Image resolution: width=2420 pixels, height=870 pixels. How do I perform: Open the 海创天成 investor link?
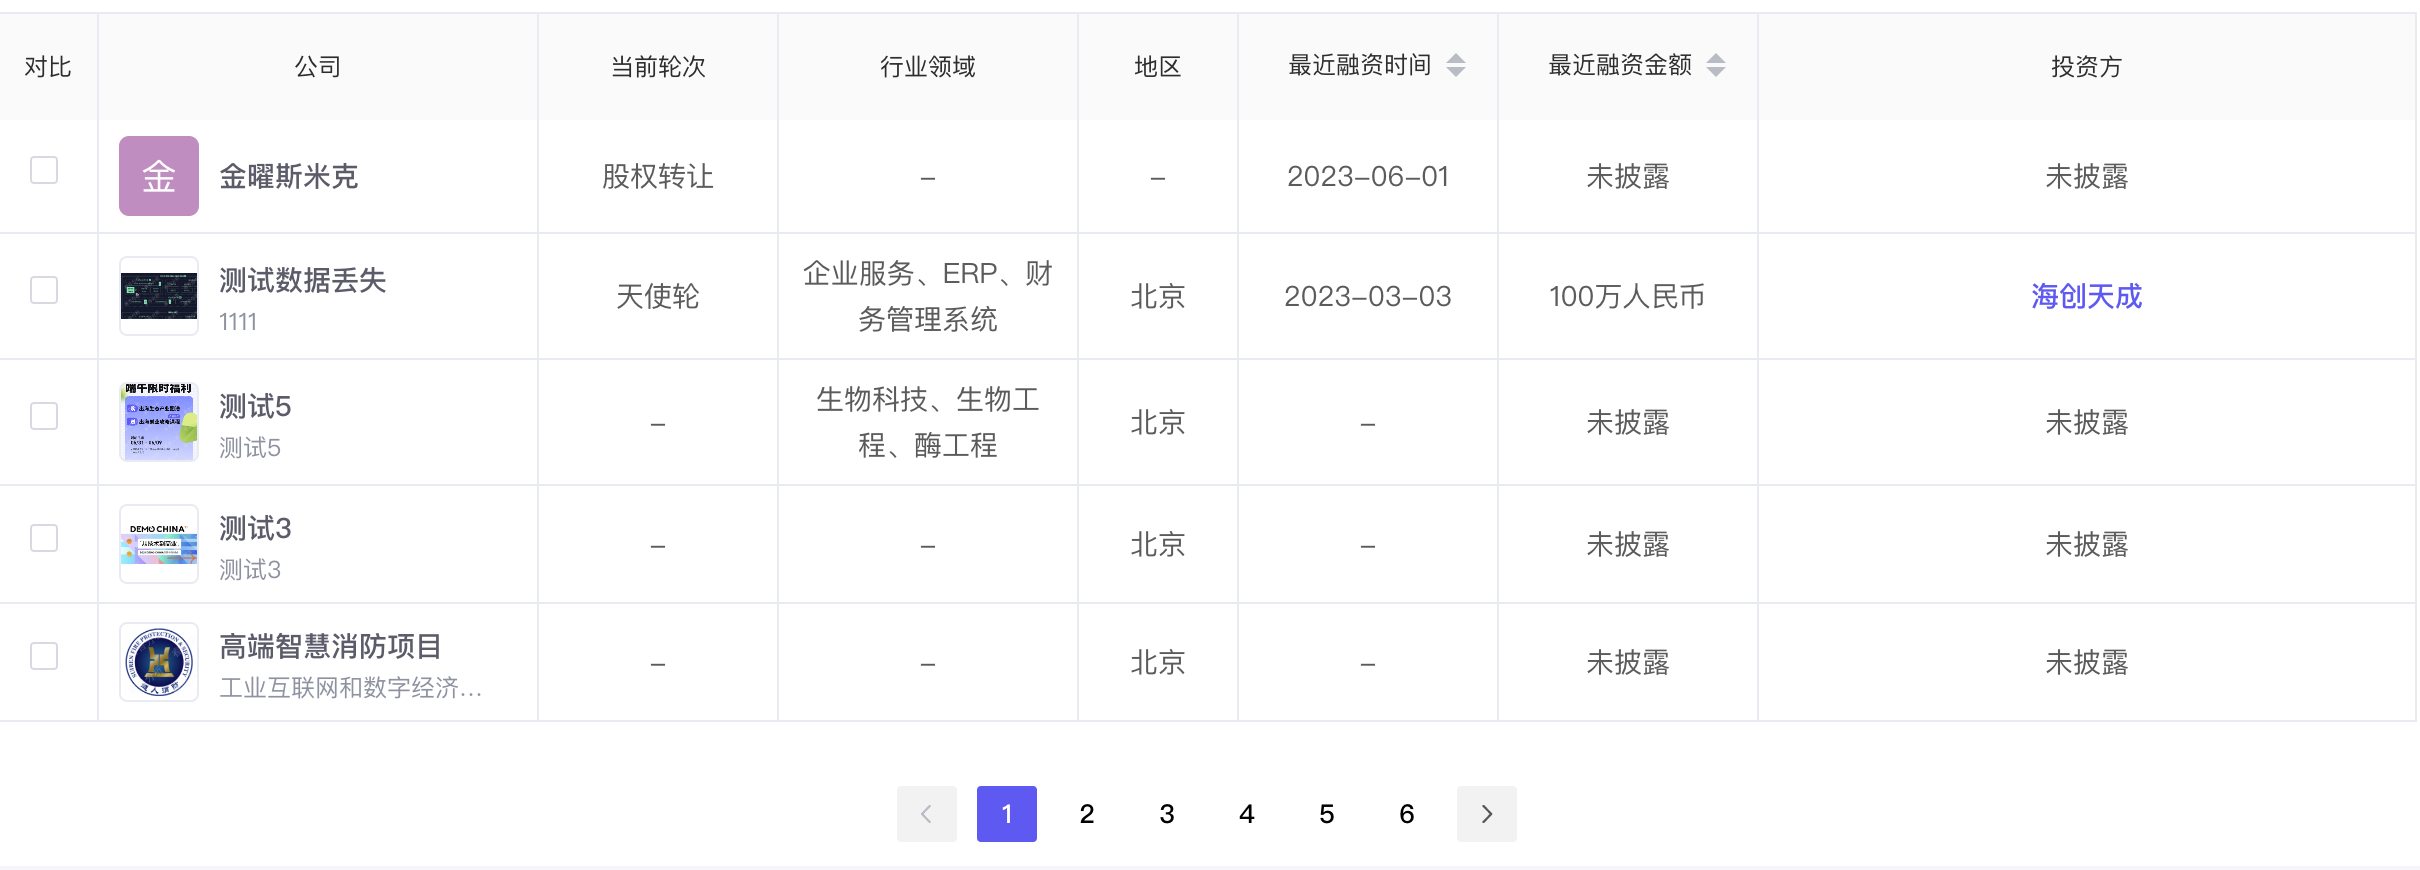tap(2086, 296)
